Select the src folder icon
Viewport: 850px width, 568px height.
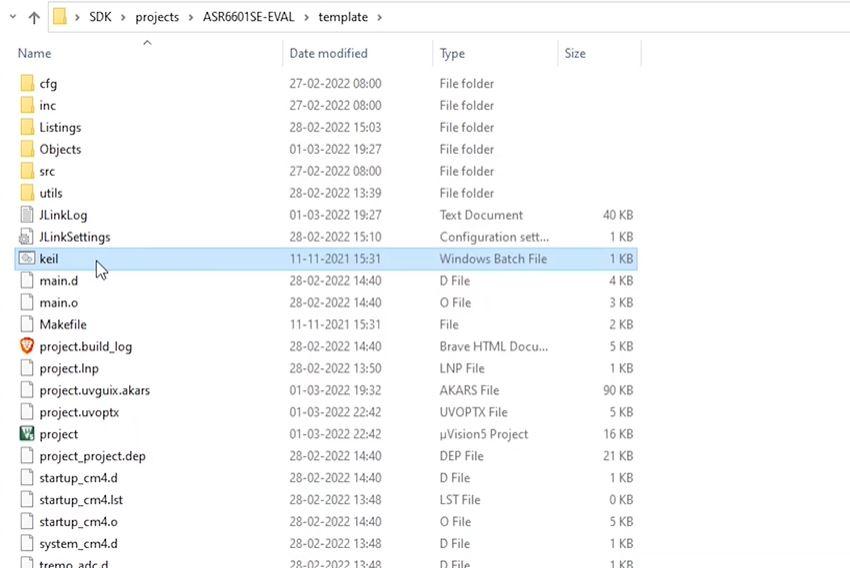coord(27,171)
